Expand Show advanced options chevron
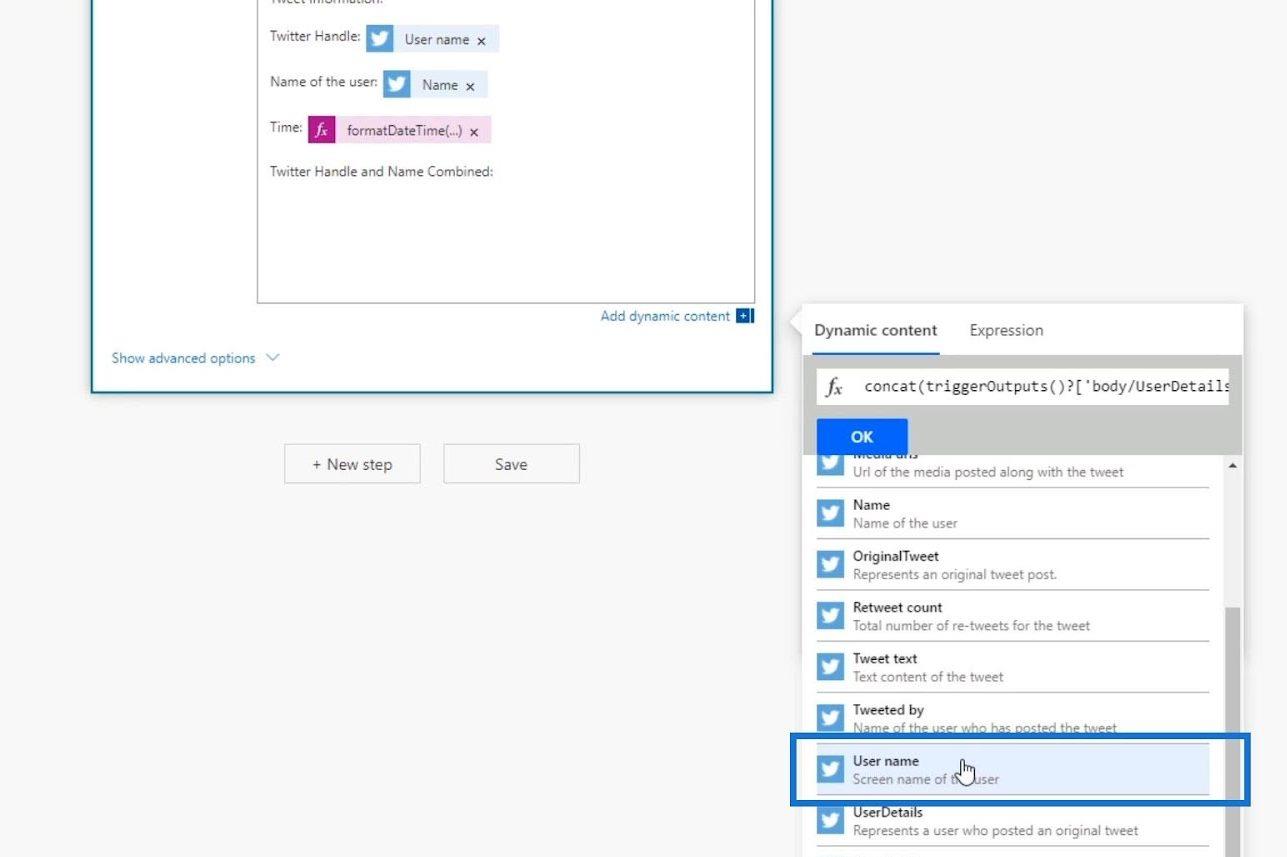 point(273,358)
